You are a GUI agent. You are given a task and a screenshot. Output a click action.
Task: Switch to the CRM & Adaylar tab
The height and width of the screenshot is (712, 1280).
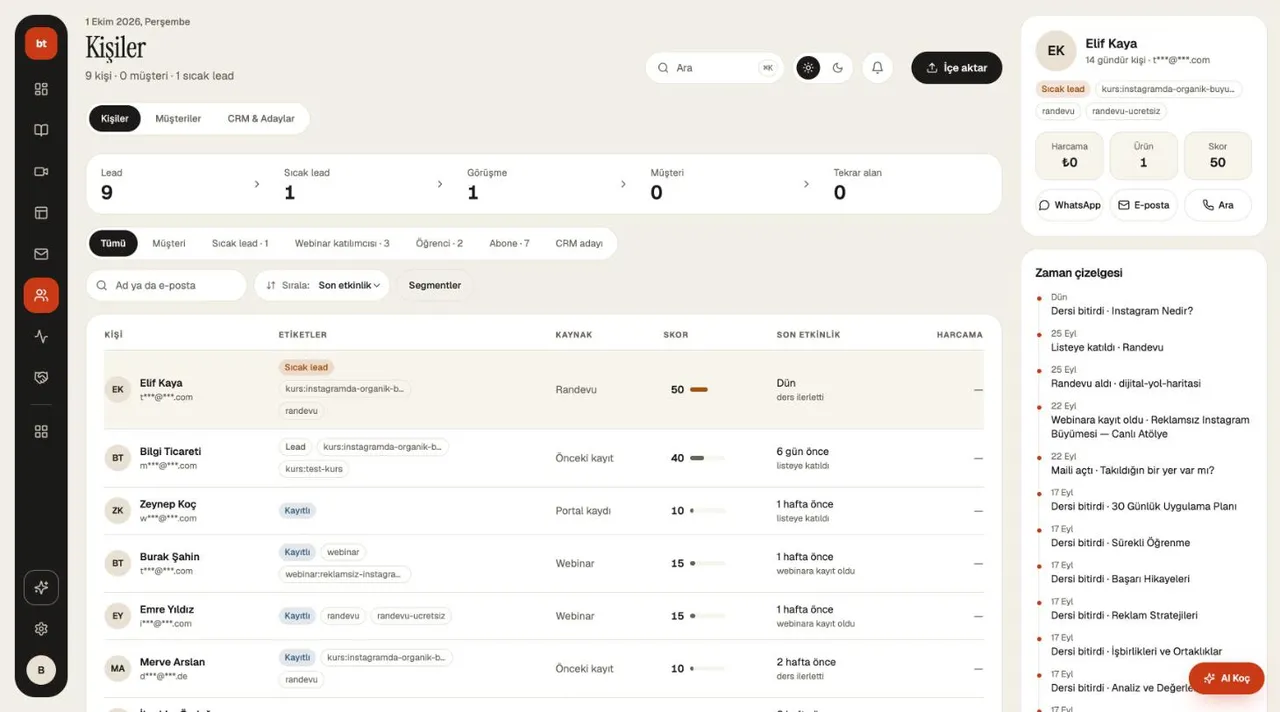(x=261, y=119)
